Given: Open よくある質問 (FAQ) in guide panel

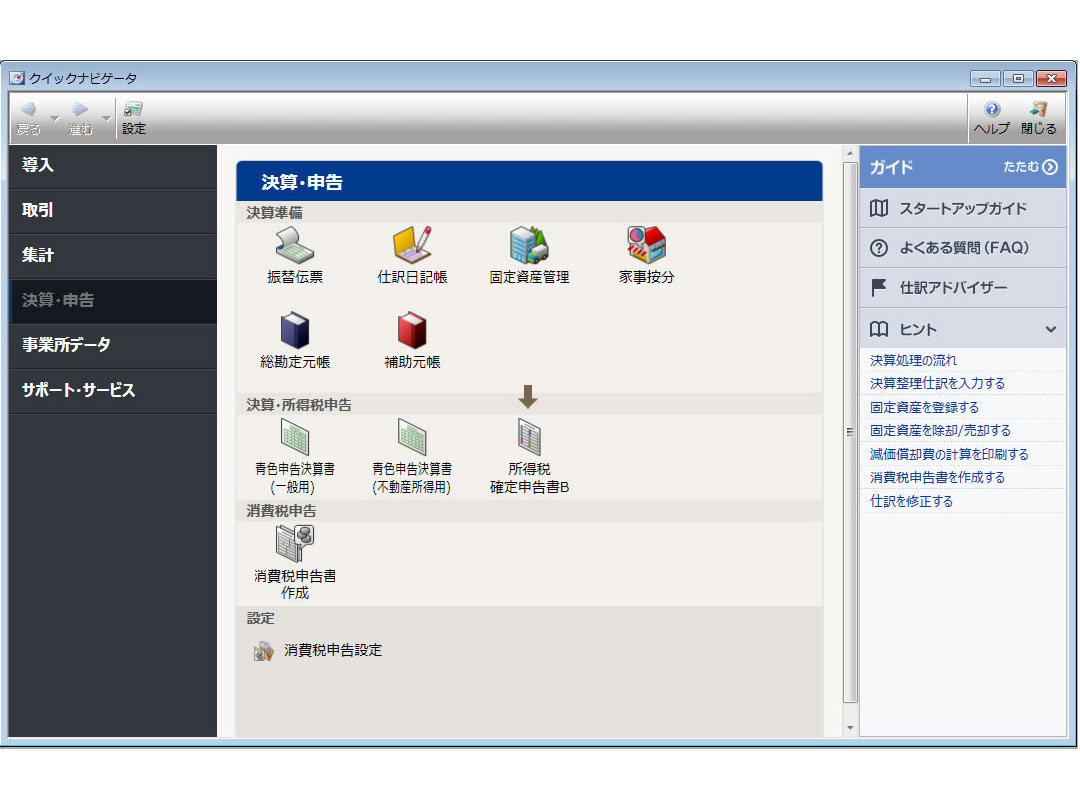Looking at the screenshot, I should pyautogui.click(x=963, y=248).
